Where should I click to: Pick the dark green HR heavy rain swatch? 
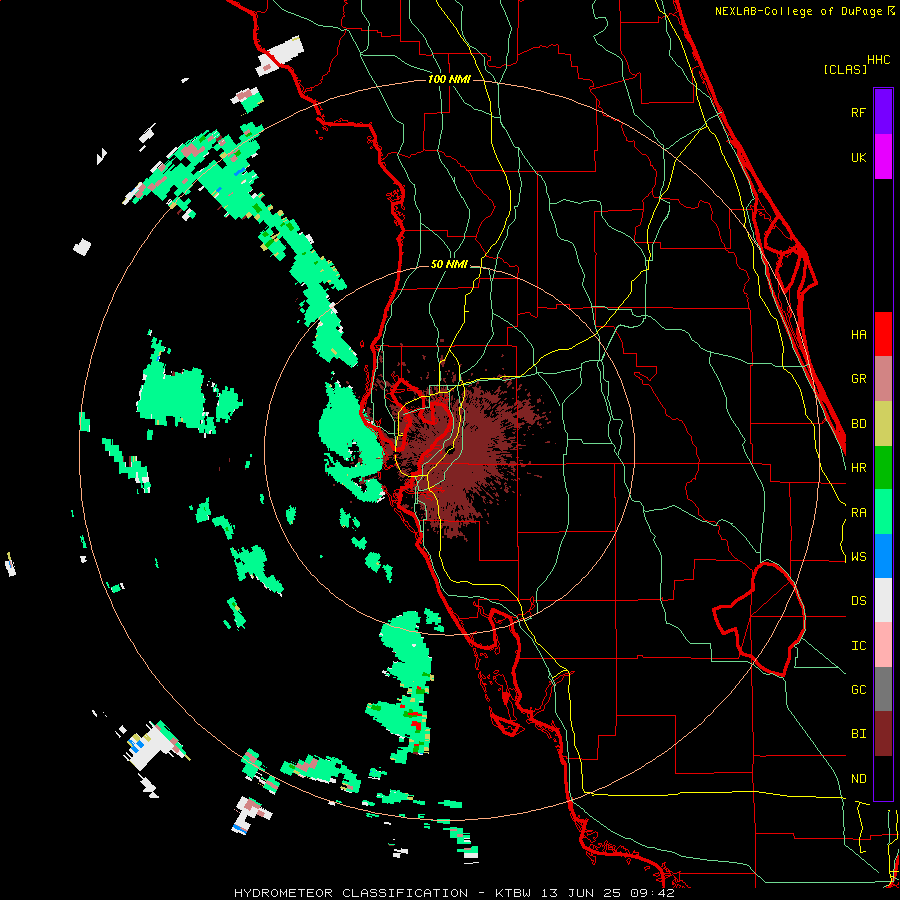[883, 467]
